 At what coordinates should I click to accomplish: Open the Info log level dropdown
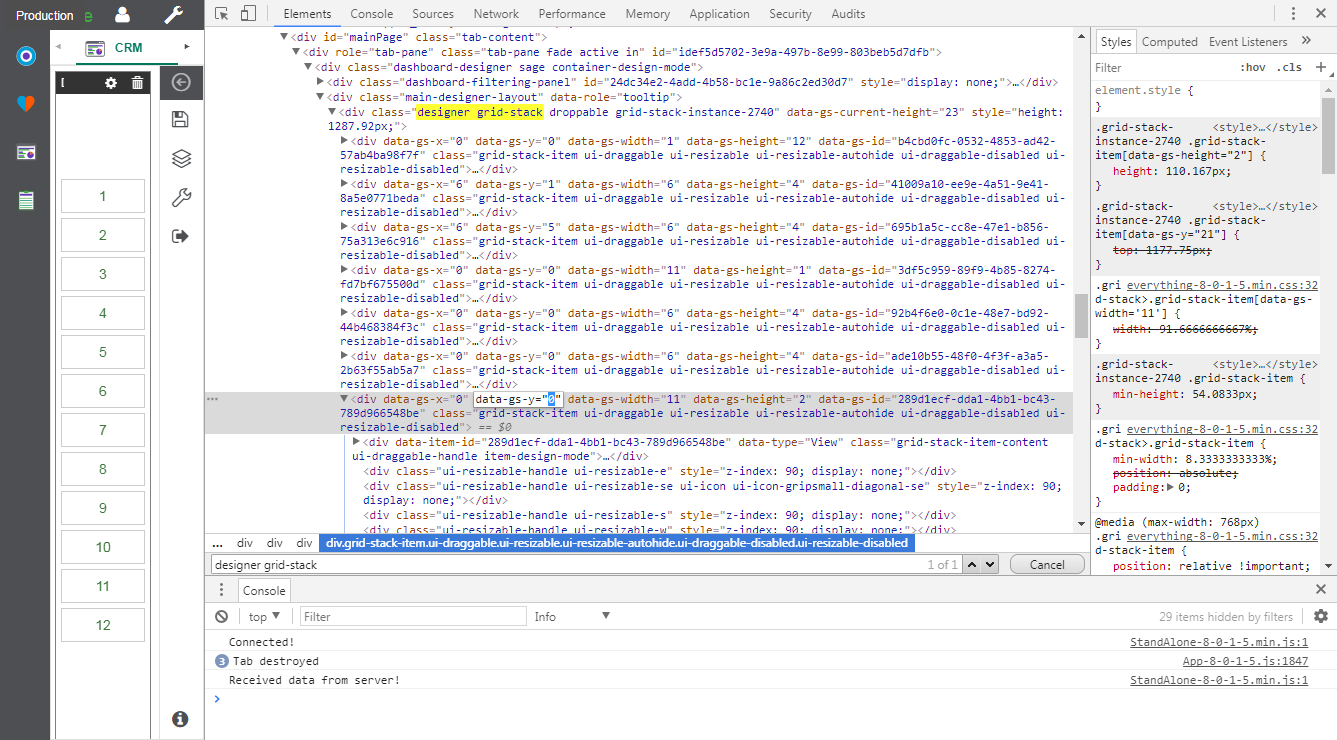click(572, 617)
